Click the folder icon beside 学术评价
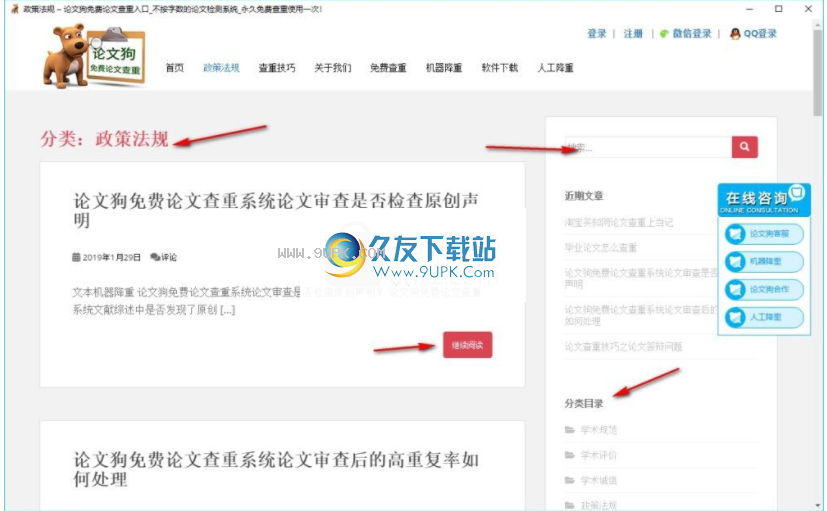 click(570, 455)
